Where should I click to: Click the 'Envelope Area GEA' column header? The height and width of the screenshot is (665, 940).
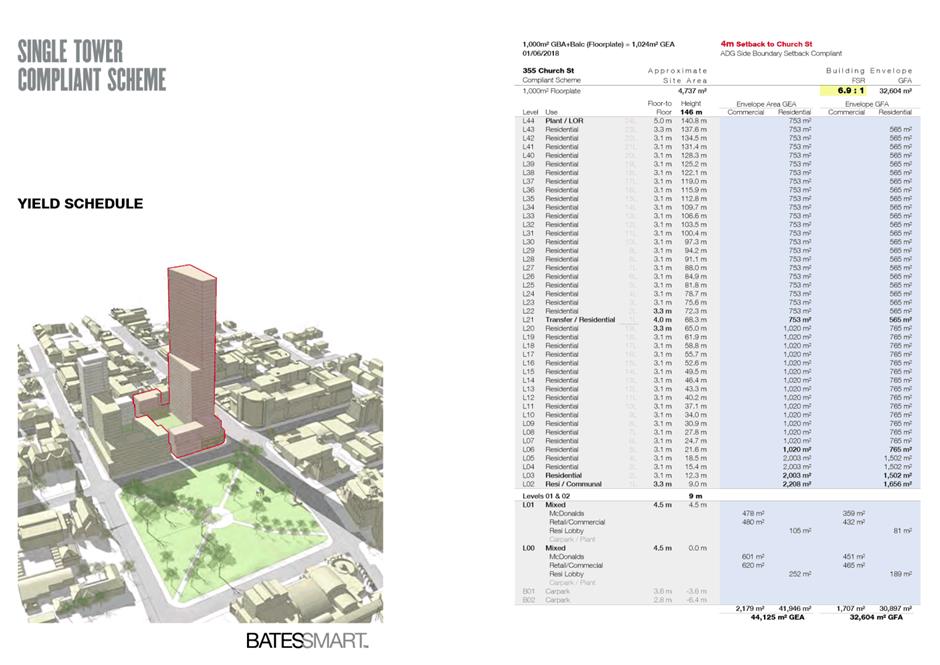click(766, 104)
